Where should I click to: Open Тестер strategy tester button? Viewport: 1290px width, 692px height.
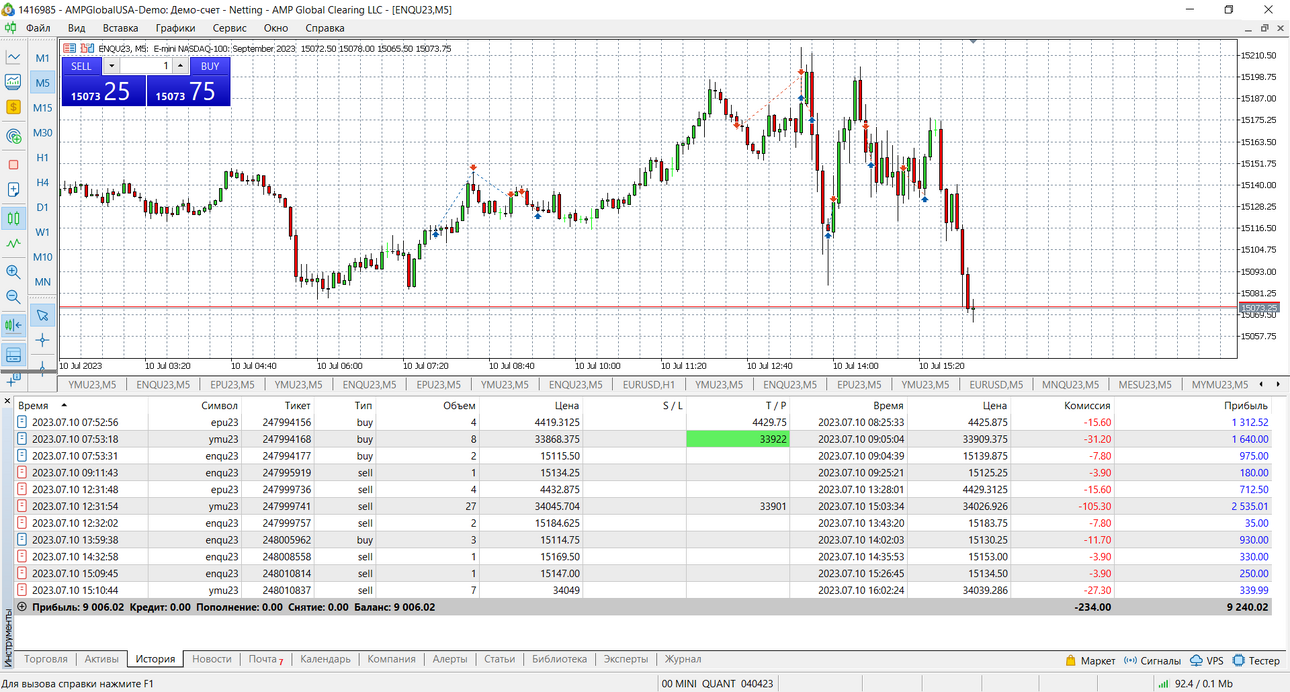pyautogui.click(x=1256, y=660)
